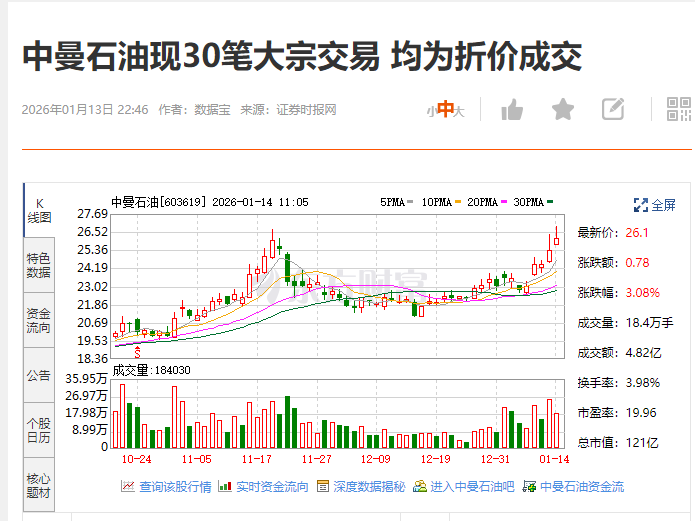
Task: Switch to the 特色数据 tab
Action: point(39,265)
